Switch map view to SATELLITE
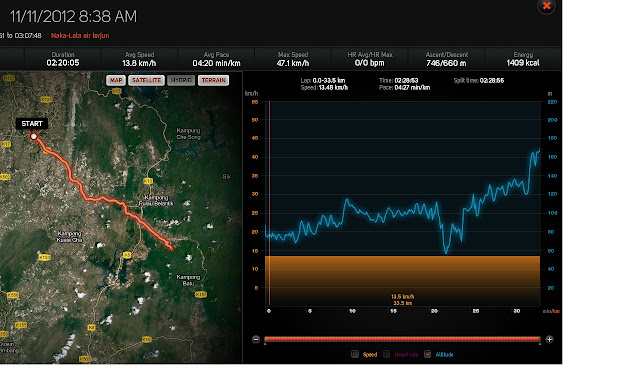 tap(147, 80)
